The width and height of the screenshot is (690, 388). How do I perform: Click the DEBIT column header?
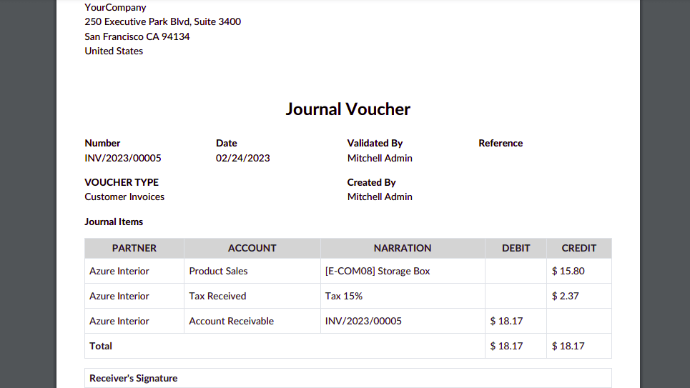[x=516, y=248]
